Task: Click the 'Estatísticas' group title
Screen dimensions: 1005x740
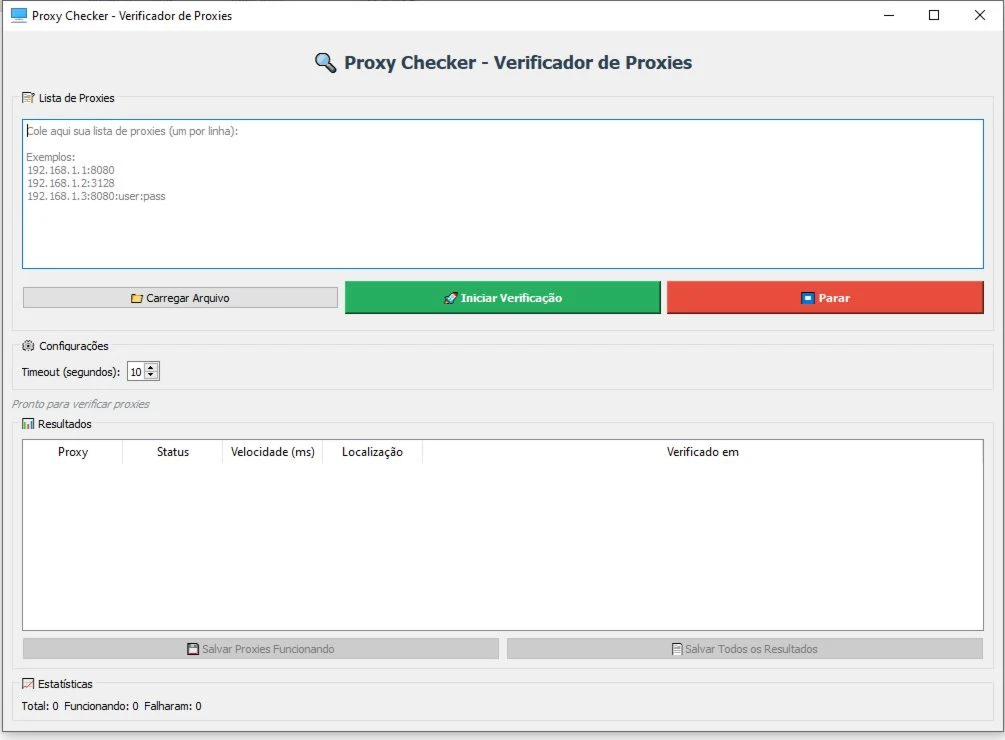Action: tap(65, 684)
